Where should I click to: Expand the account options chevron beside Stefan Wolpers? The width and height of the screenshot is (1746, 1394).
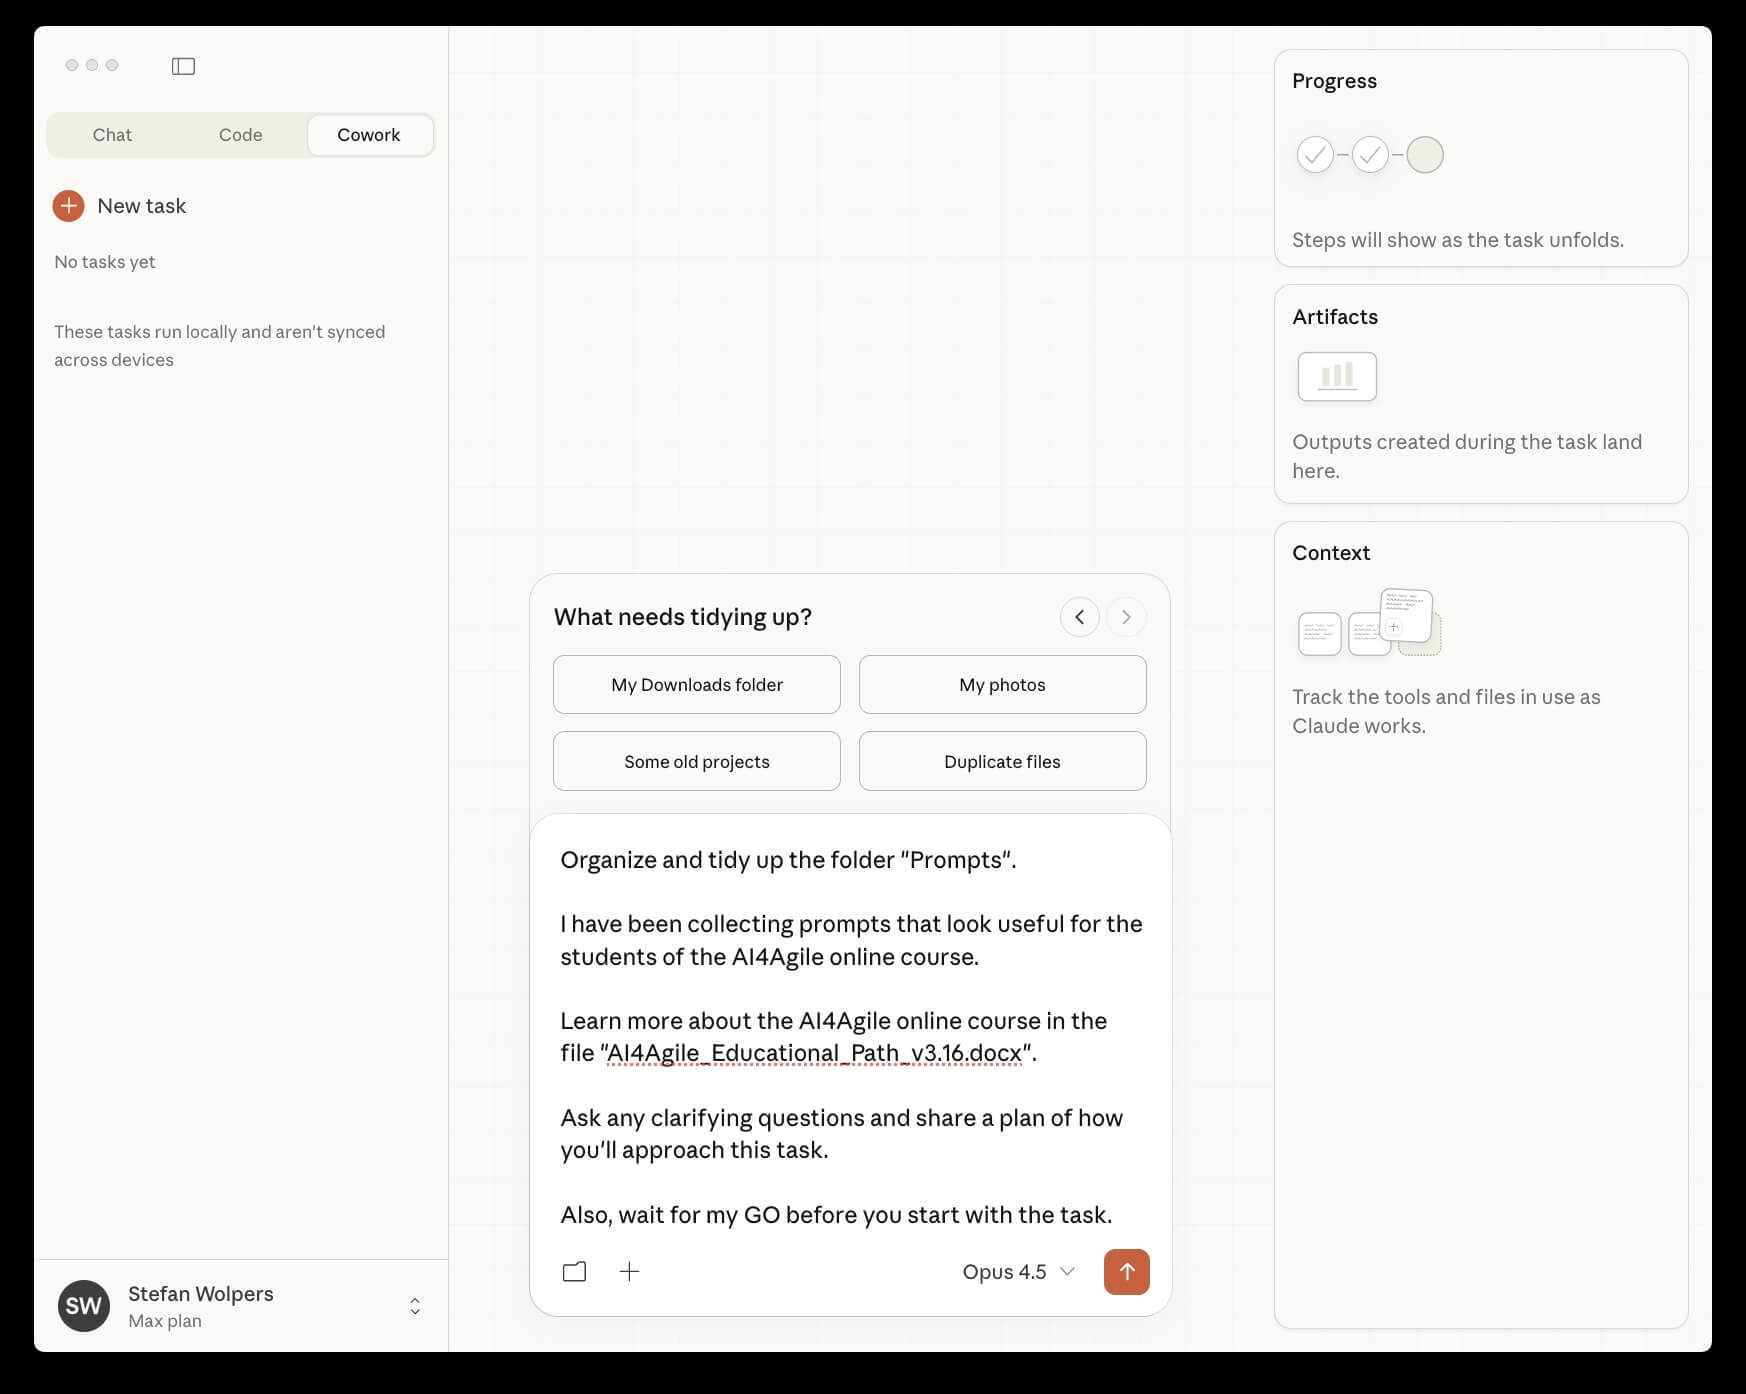coord(414,1306)
